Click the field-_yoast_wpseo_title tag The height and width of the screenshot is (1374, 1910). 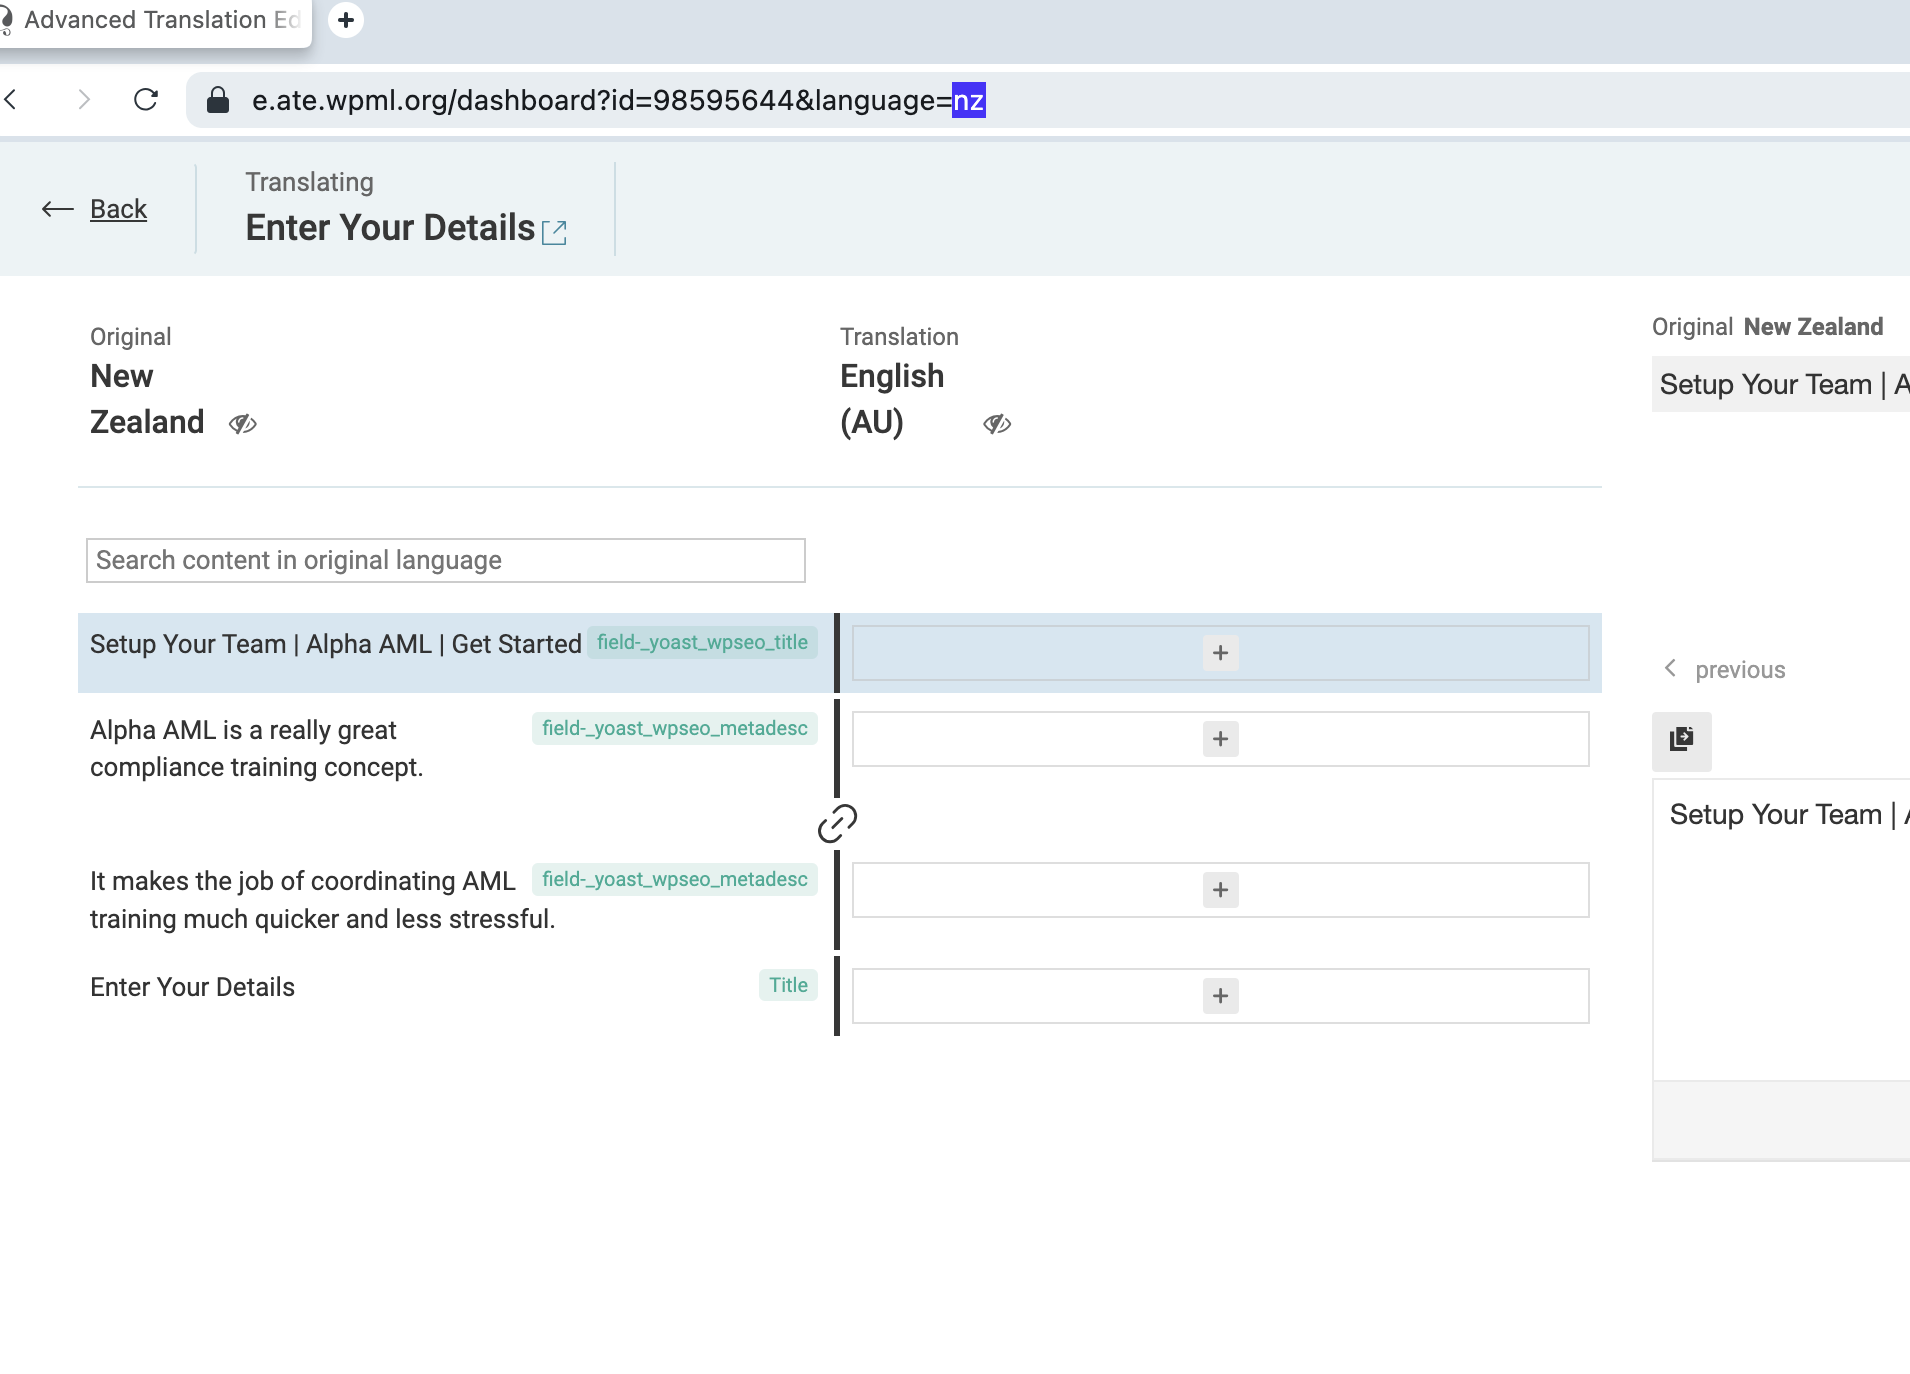click(702, 642)
